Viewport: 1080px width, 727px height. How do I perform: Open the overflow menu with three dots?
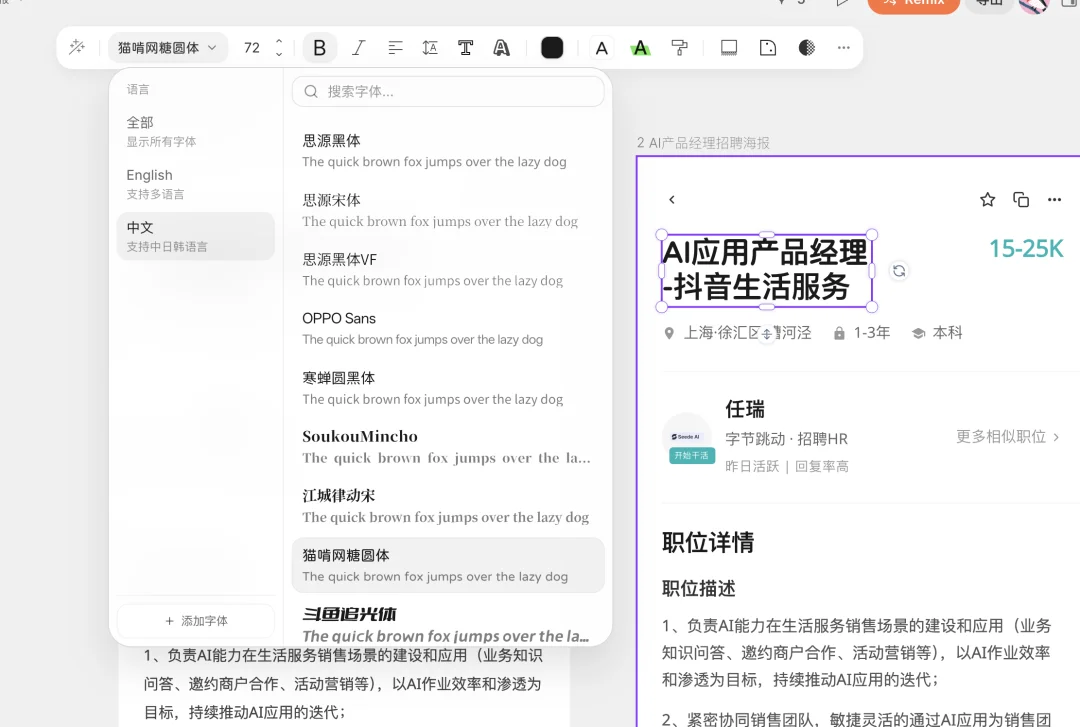point(843,47)
